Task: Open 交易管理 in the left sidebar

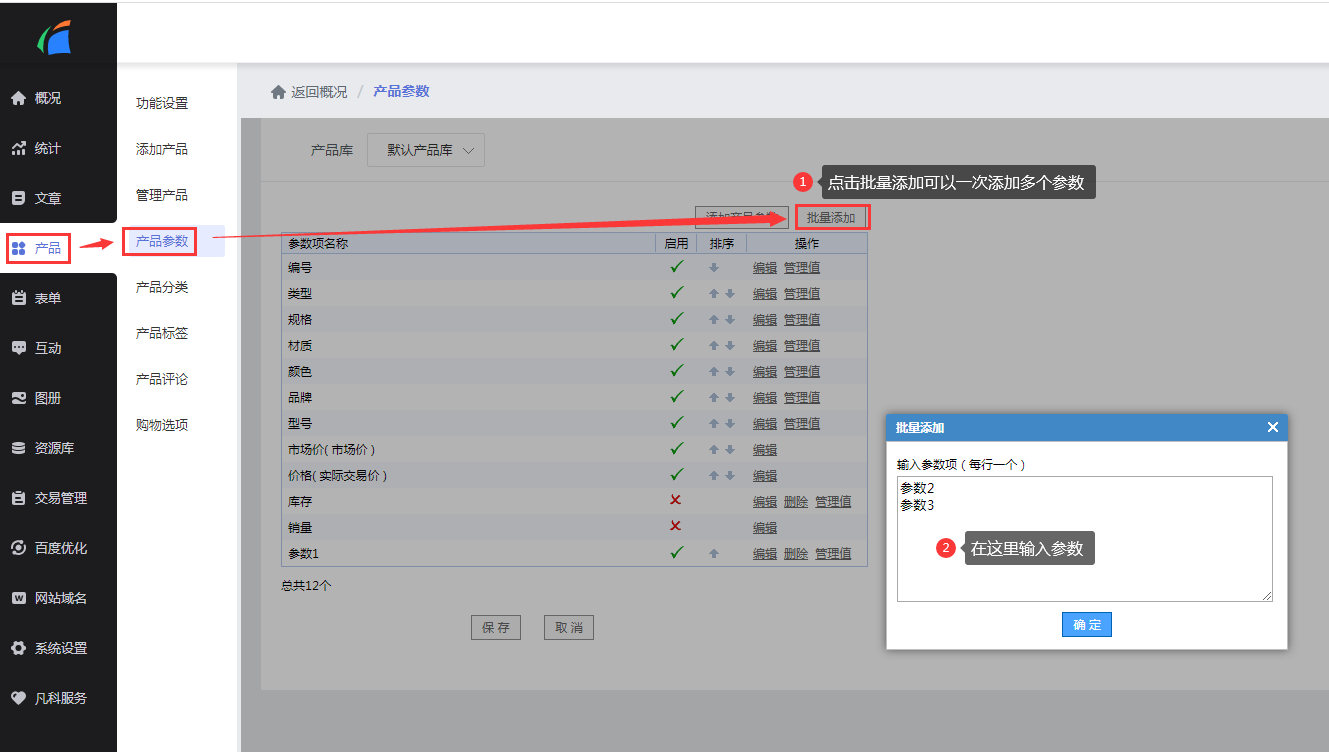Action: (60, 498)
